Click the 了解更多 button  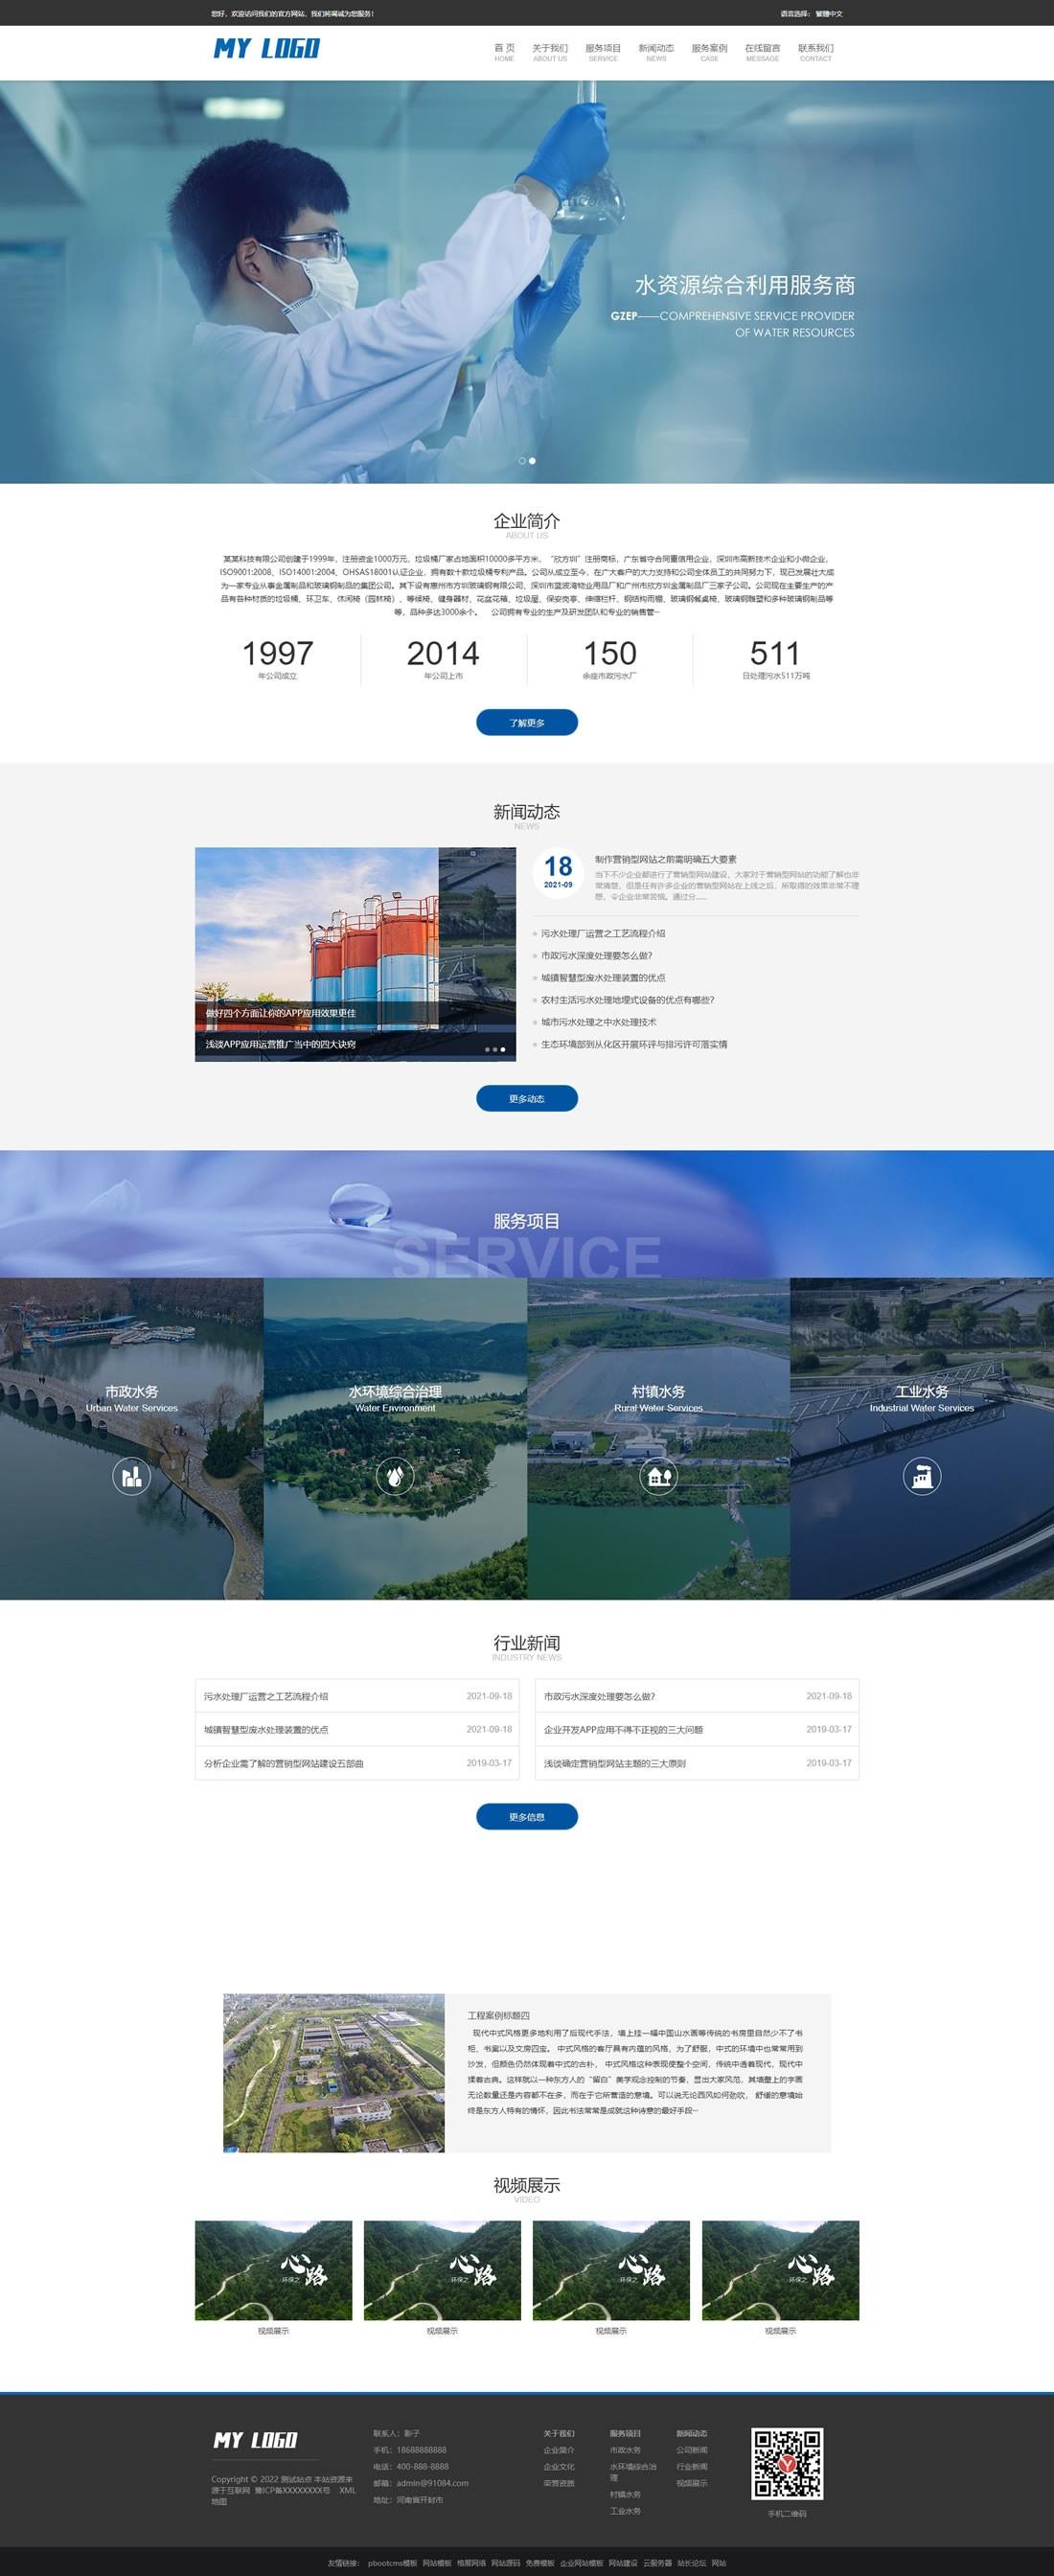pos(527,722)
